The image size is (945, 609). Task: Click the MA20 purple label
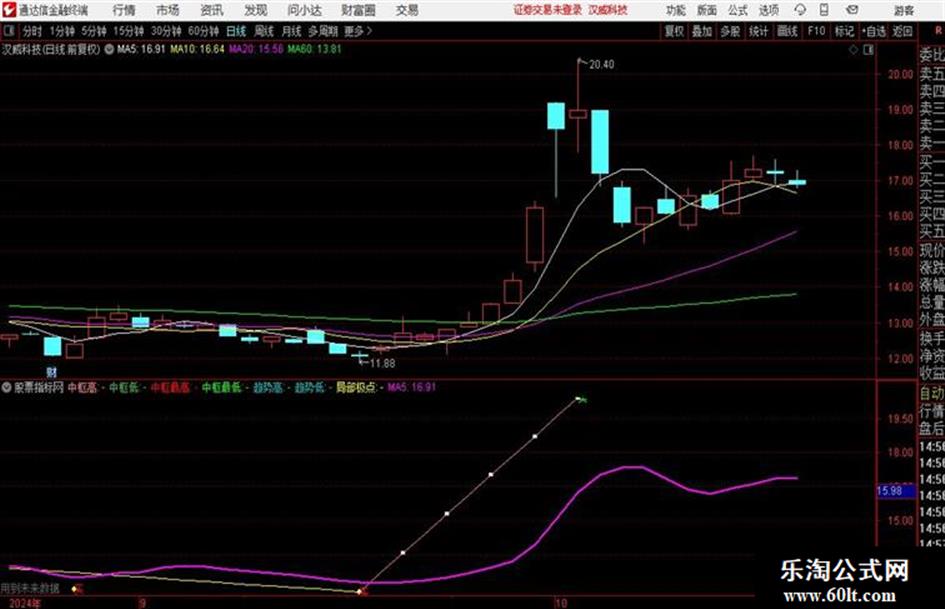pyautogui.click(x=256, y=49)
